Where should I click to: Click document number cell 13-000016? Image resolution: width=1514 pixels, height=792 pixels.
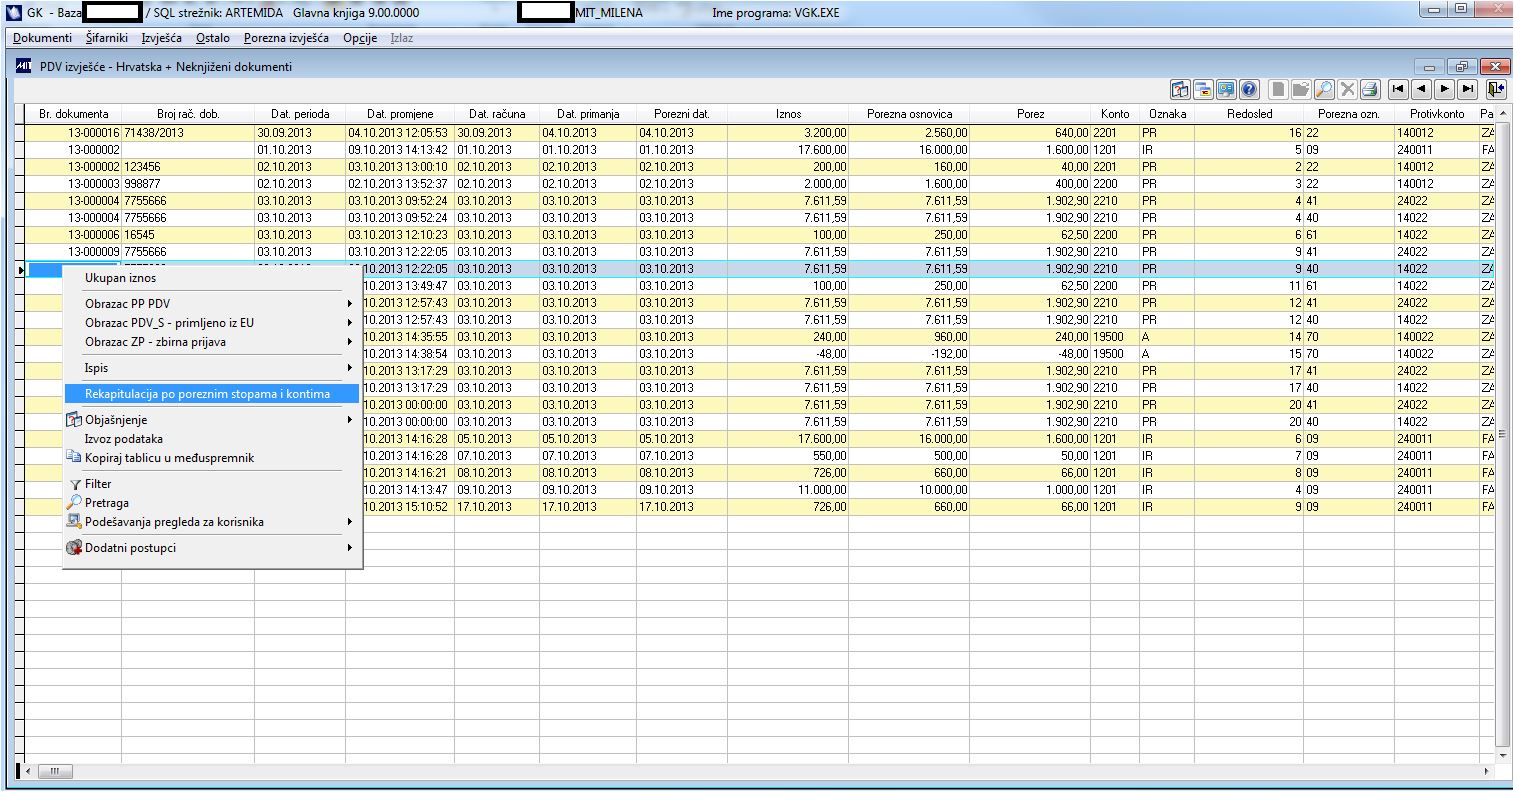[x=74, y=133]
